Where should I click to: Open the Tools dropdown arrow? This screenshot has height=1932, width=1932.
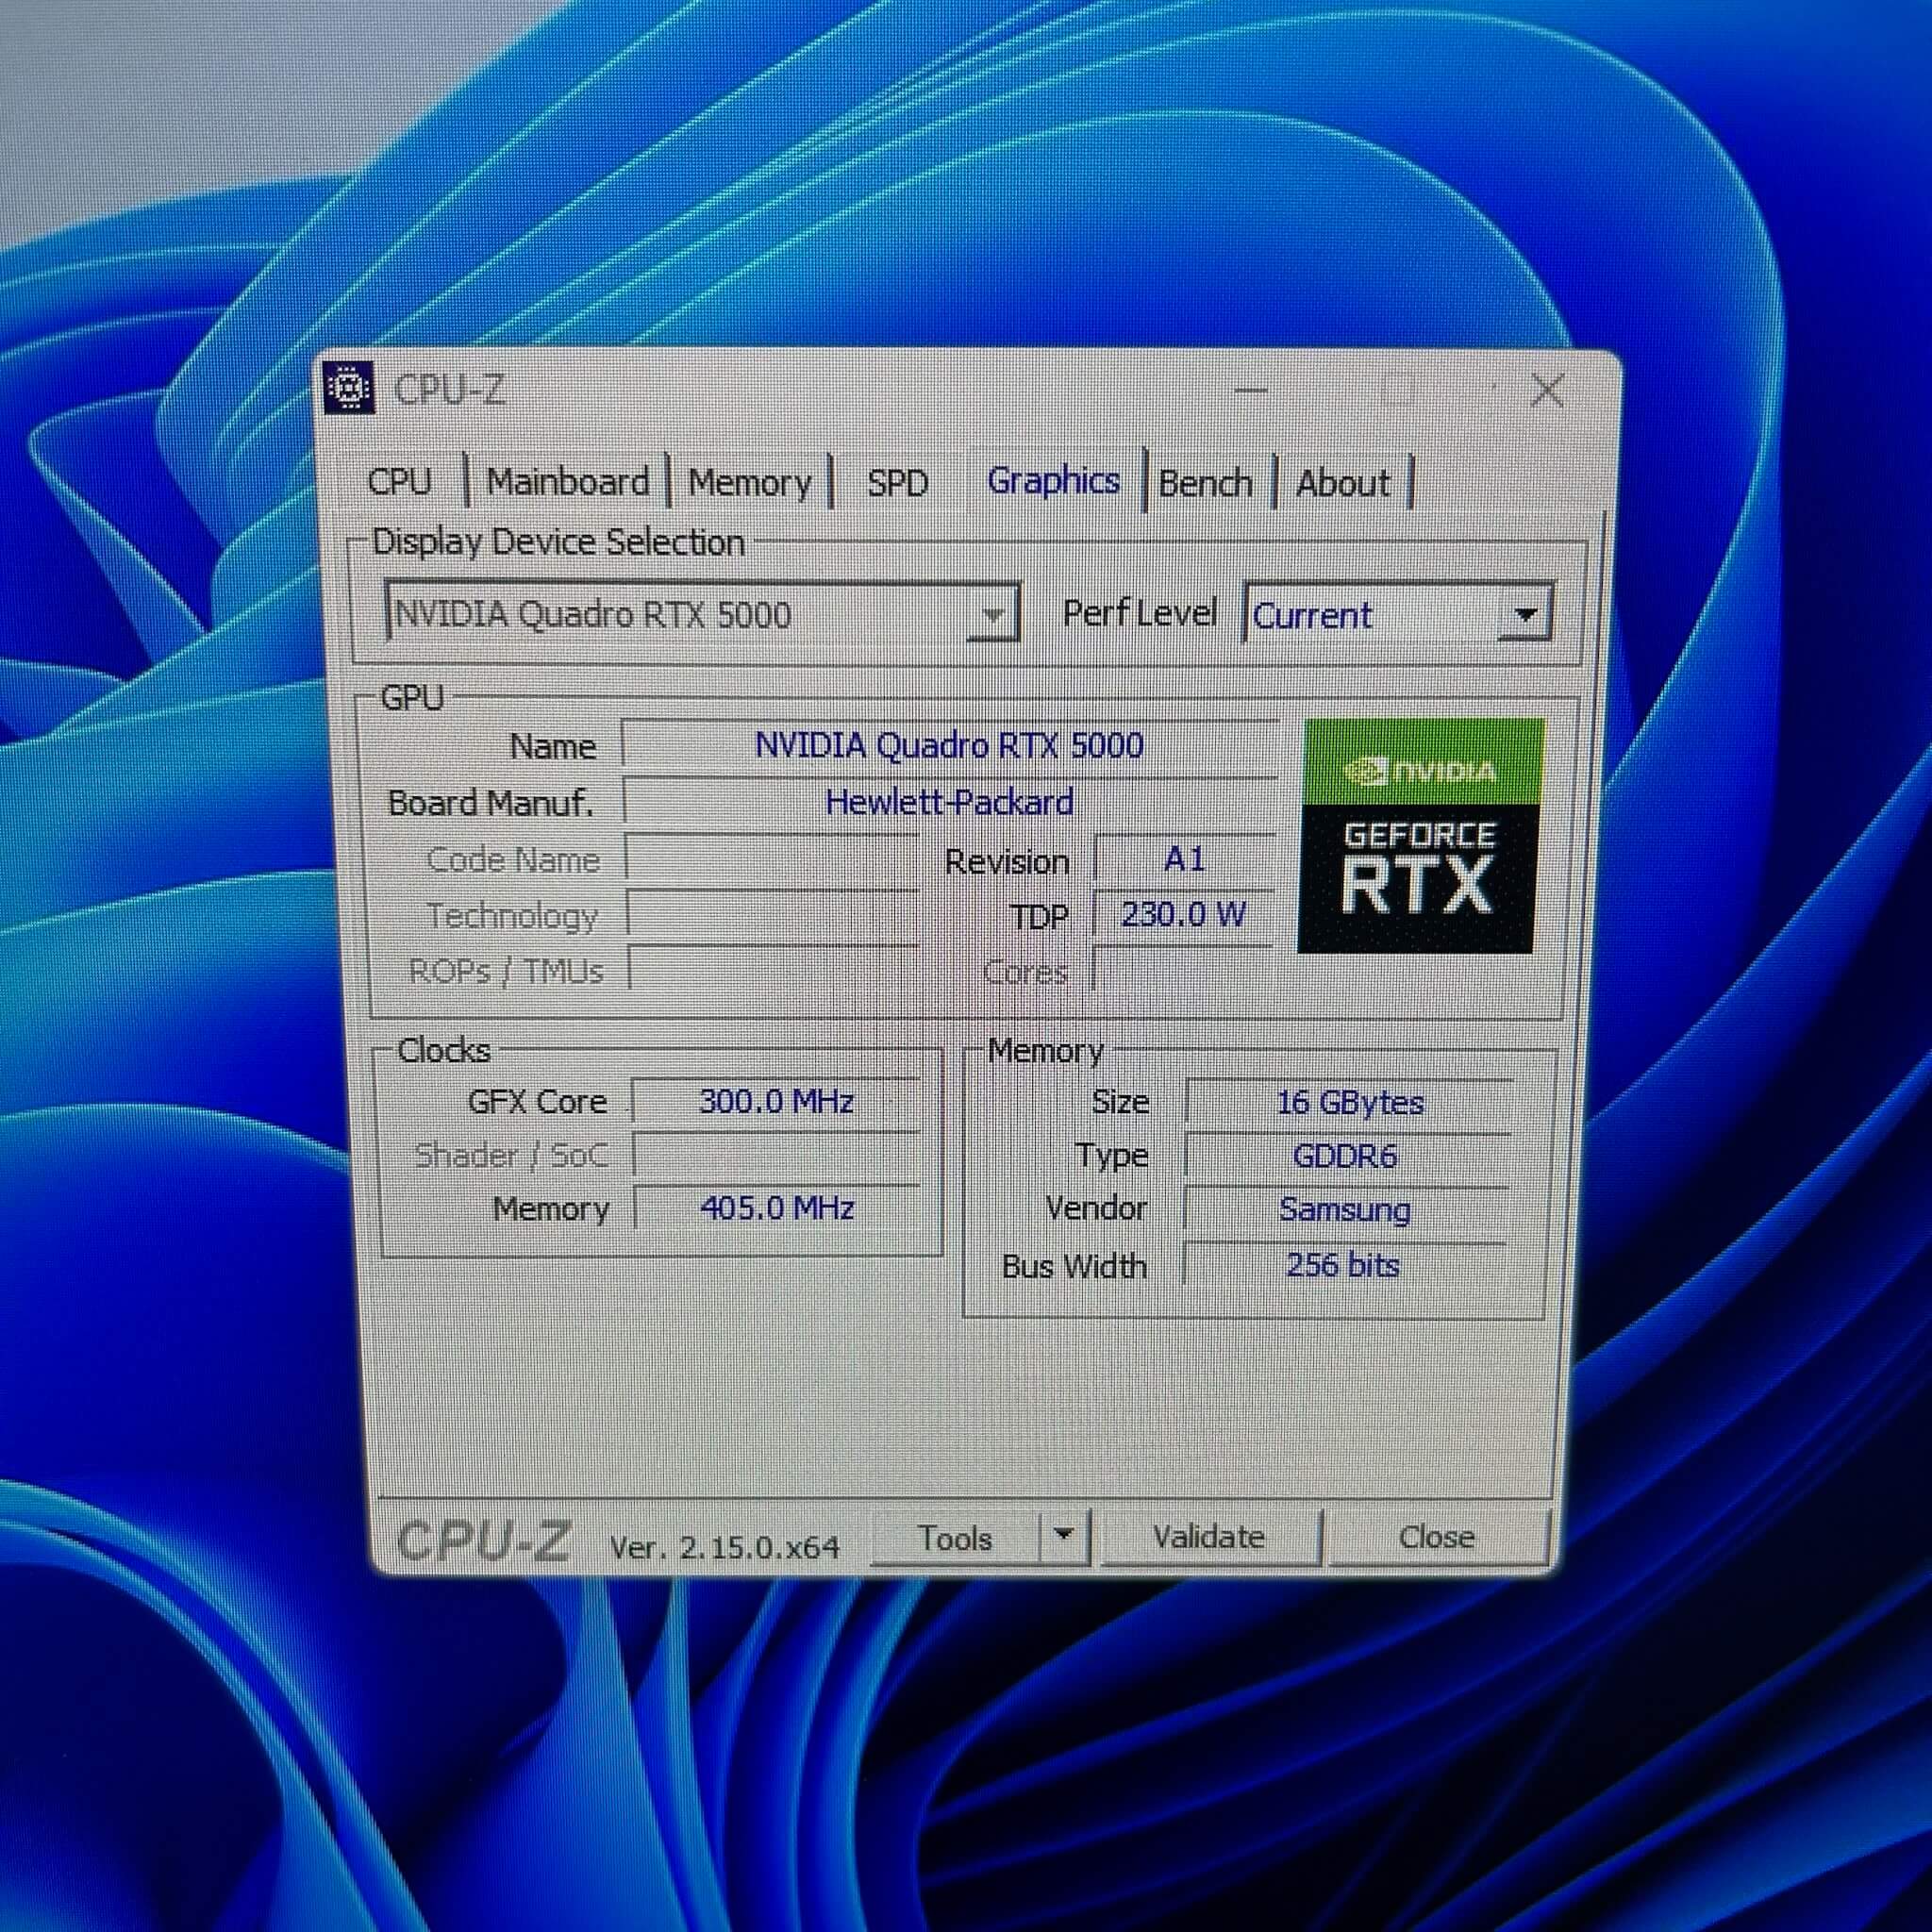point(1064,1535)
